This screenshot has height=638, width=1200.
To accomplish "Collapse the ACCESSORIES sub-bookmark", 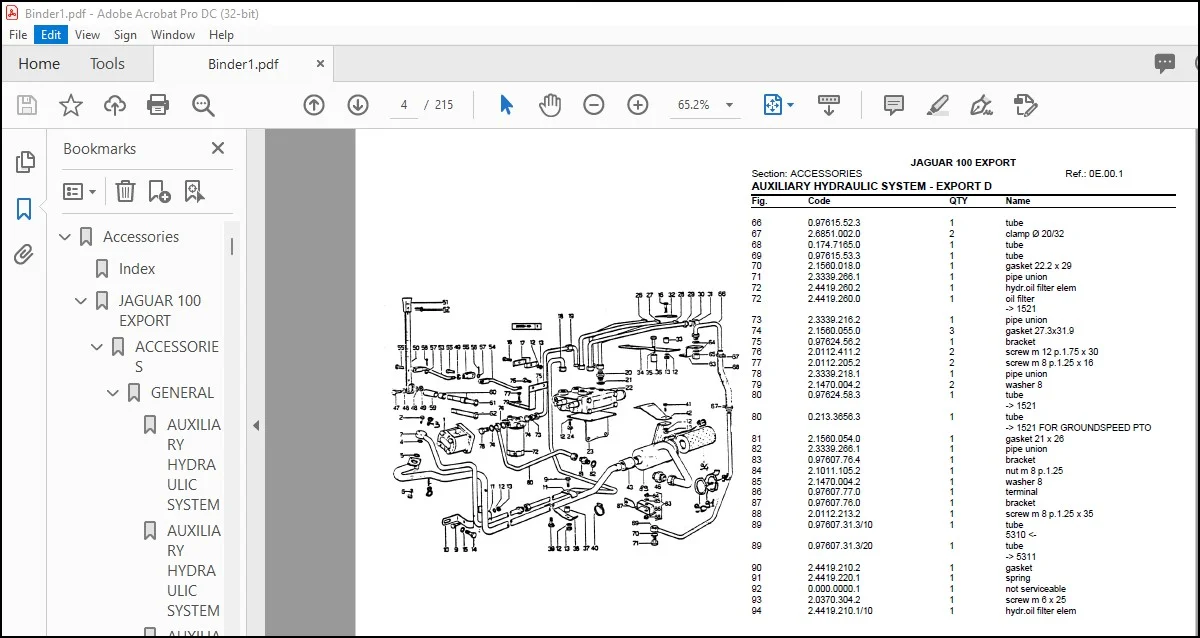I will pos(97,347).
